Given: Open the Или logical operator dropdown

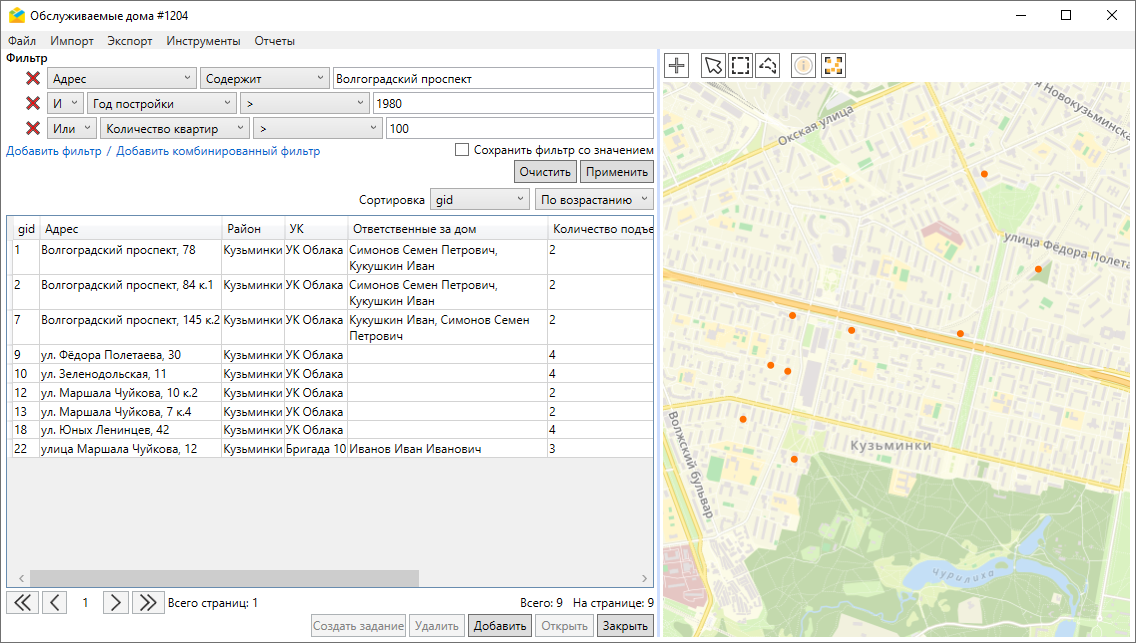Looking at the screenshot, I should click(x=72, y=129).
